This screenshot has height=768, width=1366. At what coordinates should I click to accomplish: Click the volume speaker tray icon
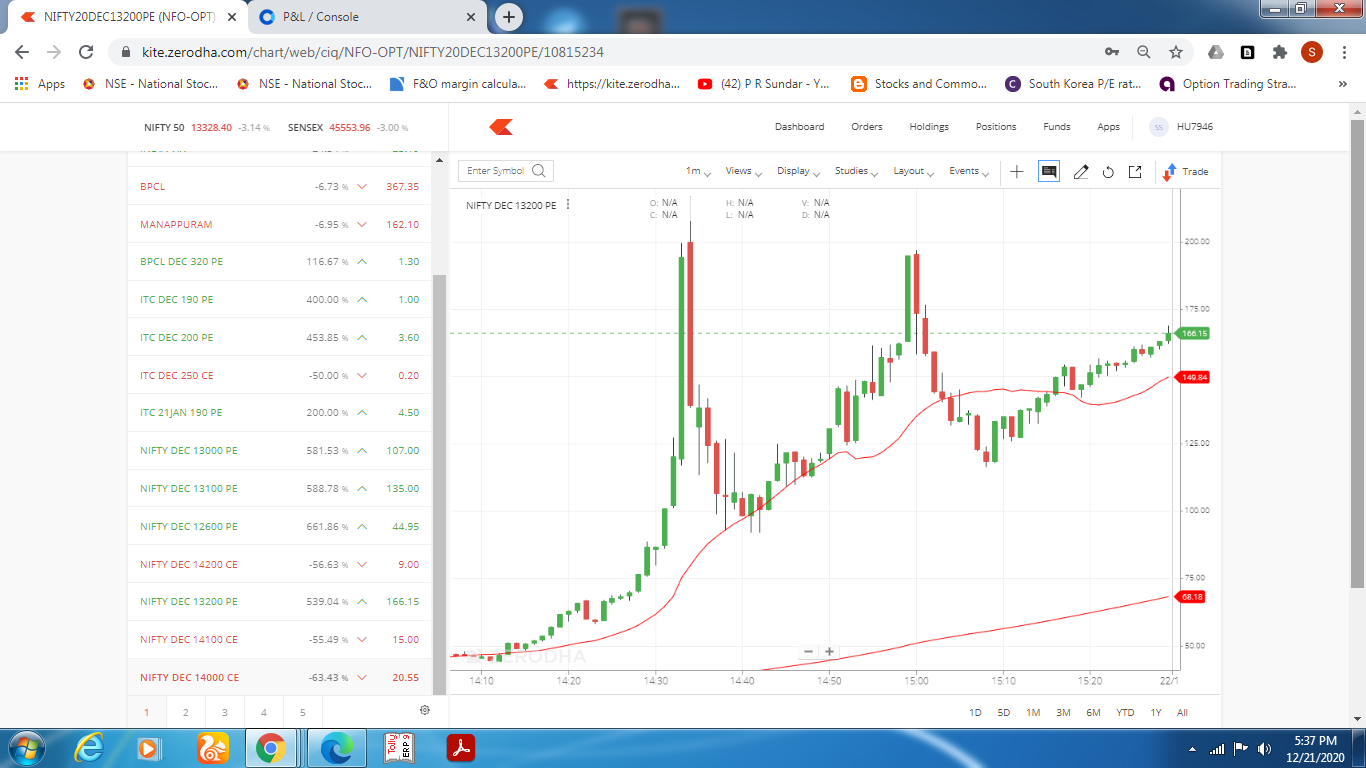point(1265,748)
